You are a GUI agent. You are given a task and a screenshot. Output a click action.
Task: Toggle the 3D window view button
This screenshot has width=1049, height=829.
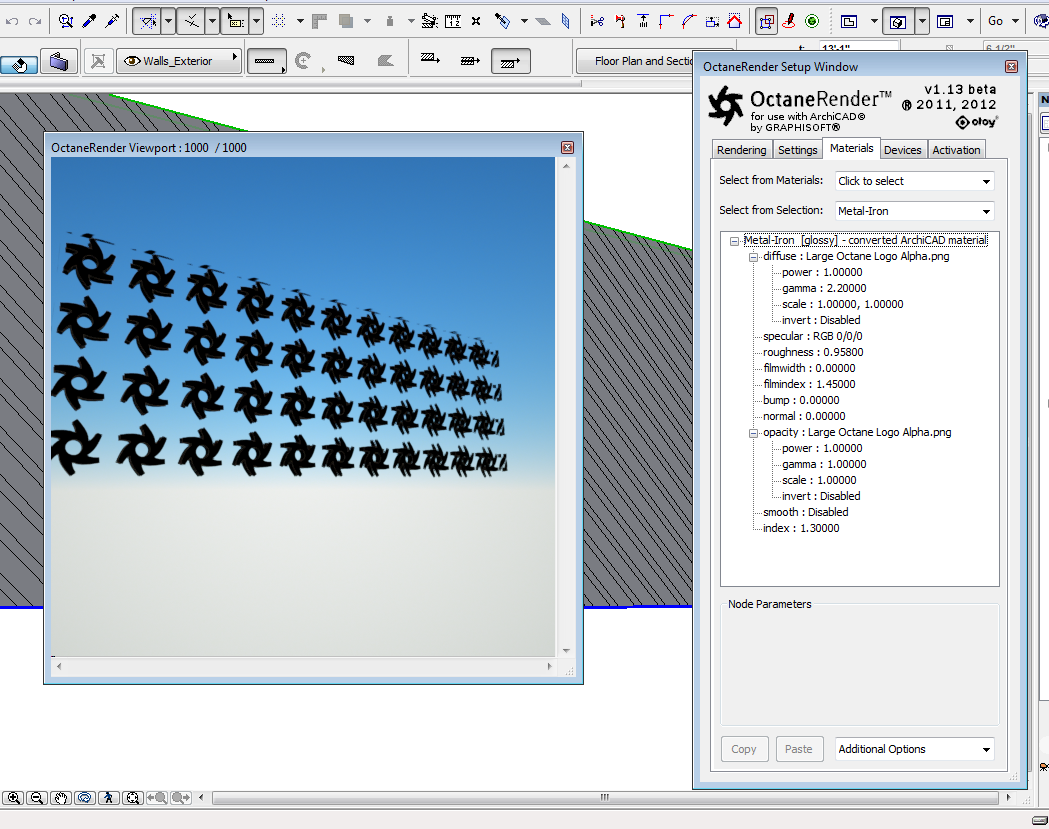(898, 21)
